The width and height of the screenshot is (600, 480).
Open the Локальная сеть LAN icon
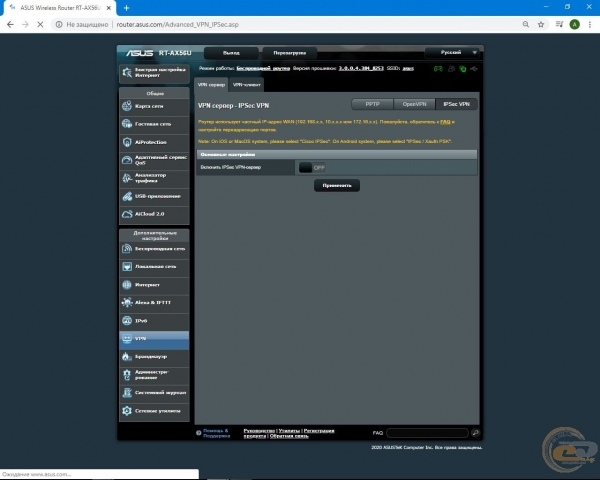coord(127,266)
